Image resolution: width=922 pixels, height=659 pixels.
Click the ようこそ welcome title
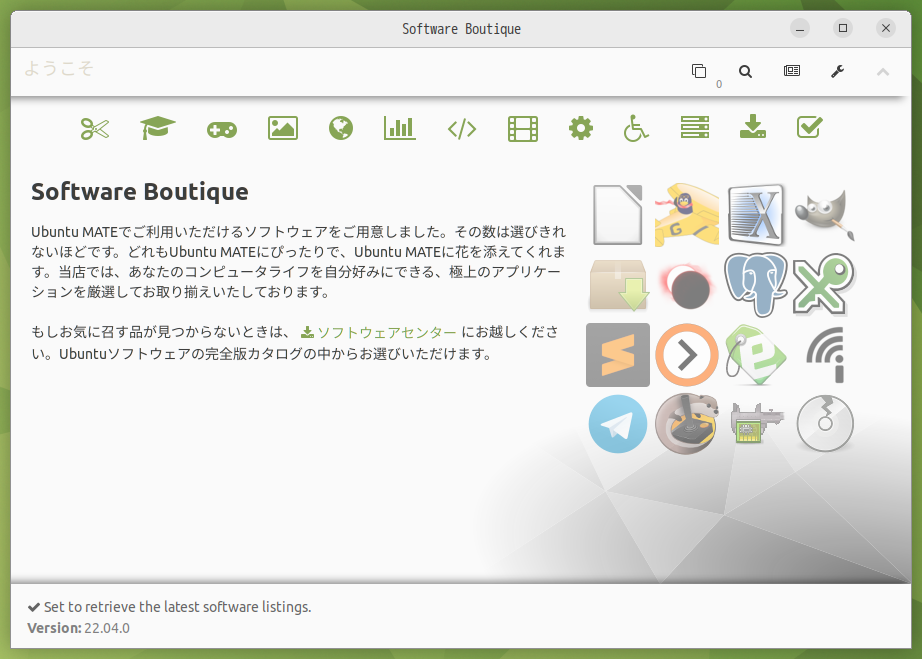point(59,69)
